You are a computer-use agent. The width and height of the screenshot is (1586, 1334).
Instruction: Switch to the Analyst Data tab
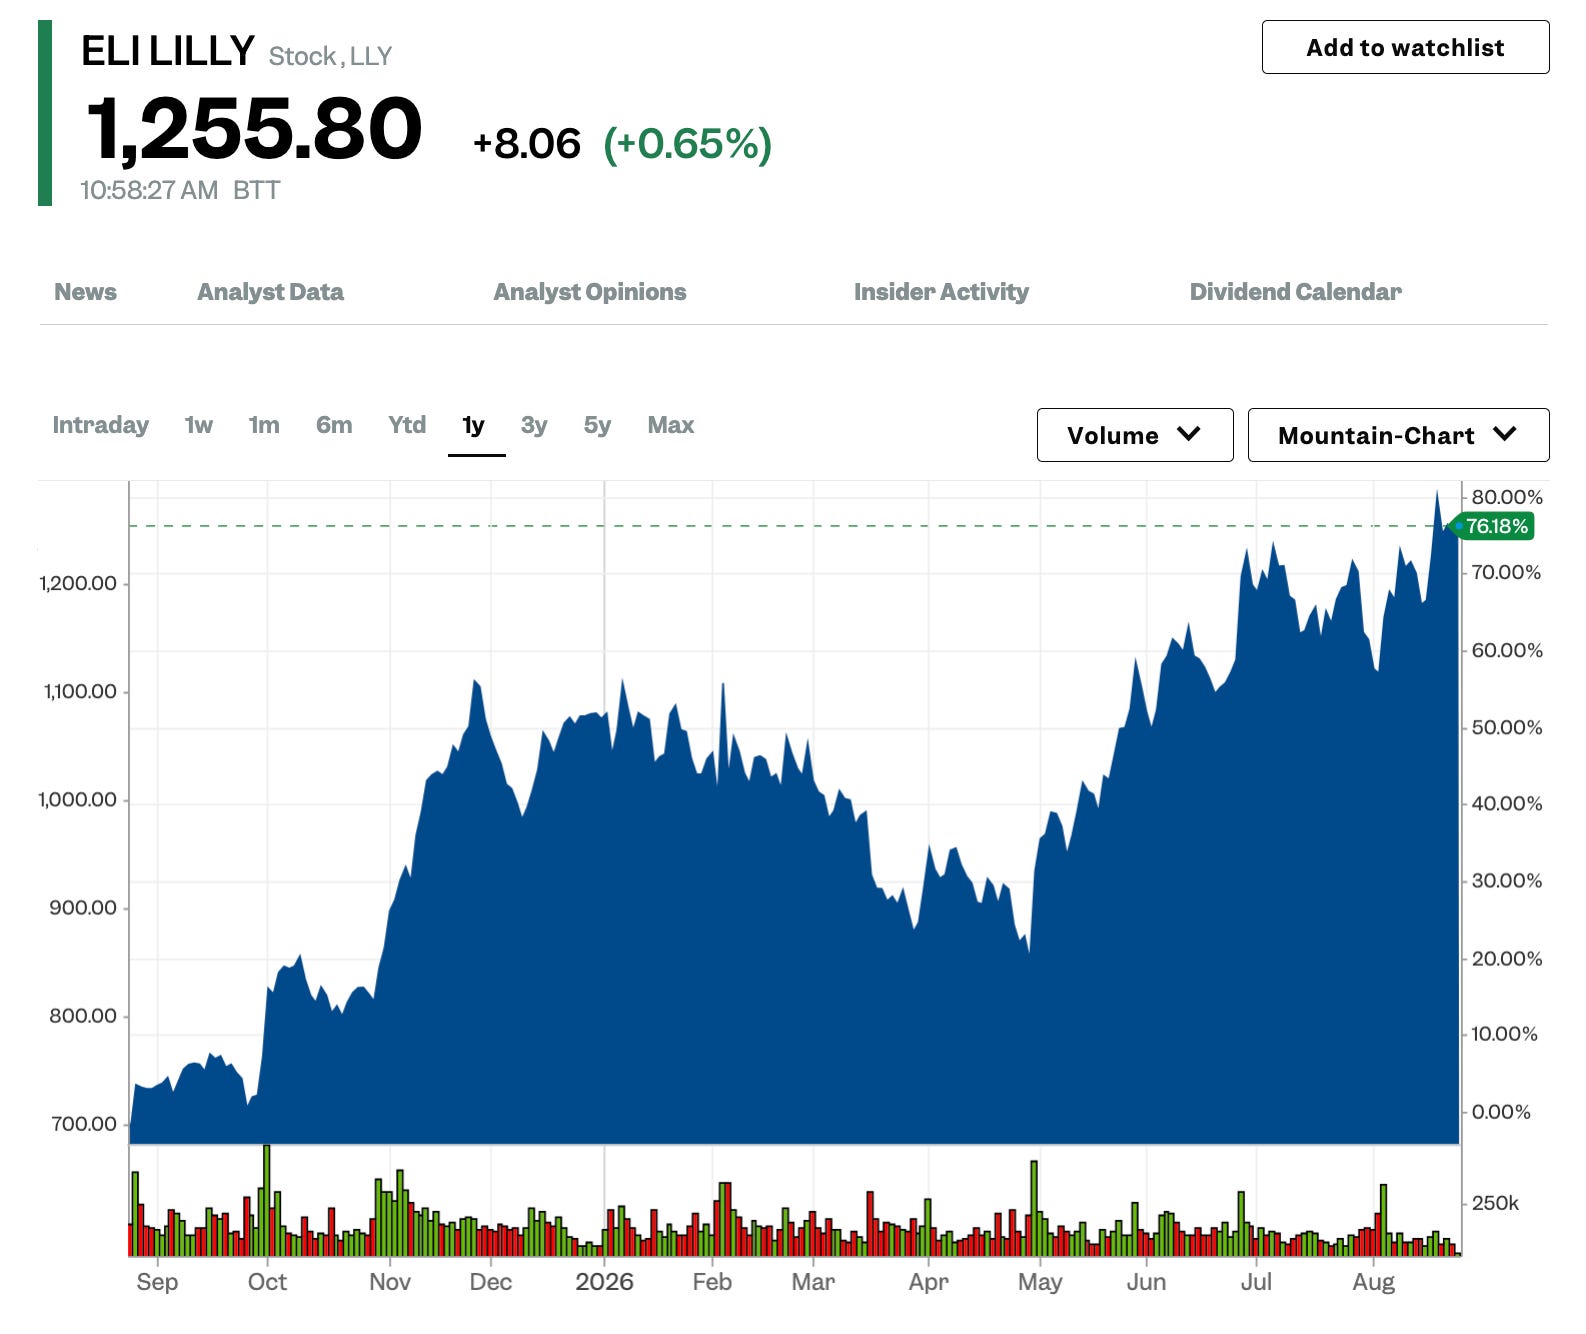point(270,292)
